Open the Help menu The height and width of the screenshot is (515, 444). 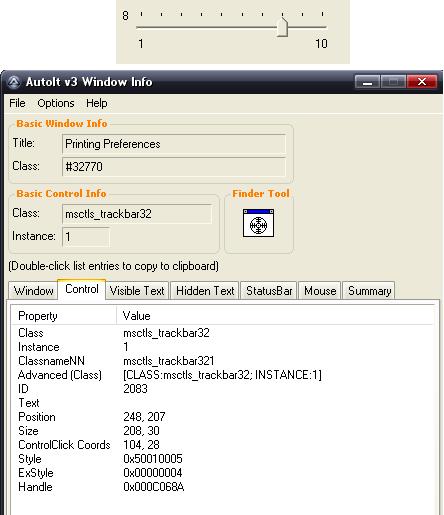97,103
